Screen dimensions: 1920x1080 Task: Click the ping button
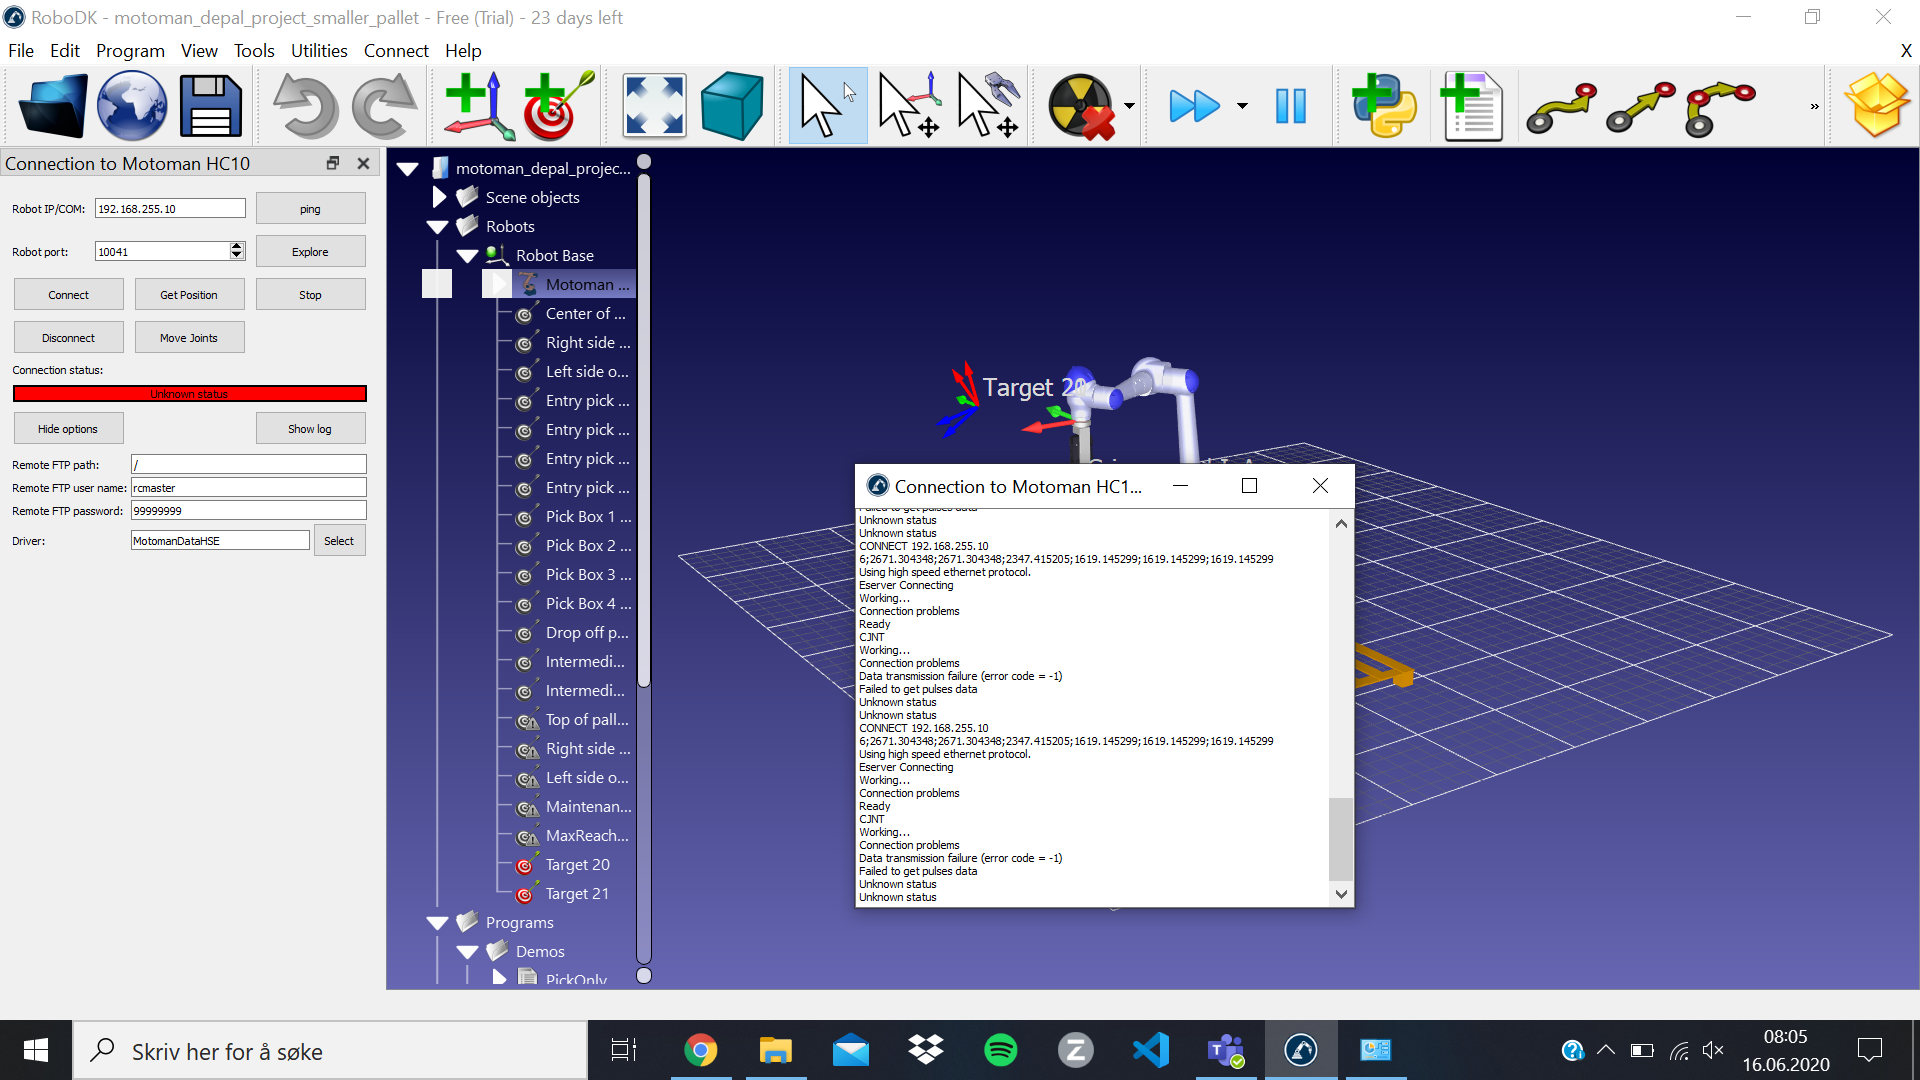tap(310, 209)
